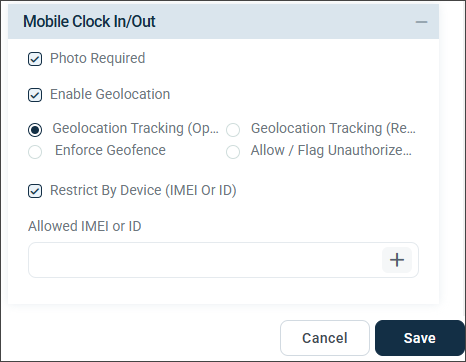Click Restrict By Device (IMEI Or ID) label
Image resolution: width=466 pixels, height=362 pixels.
point(143,190)
